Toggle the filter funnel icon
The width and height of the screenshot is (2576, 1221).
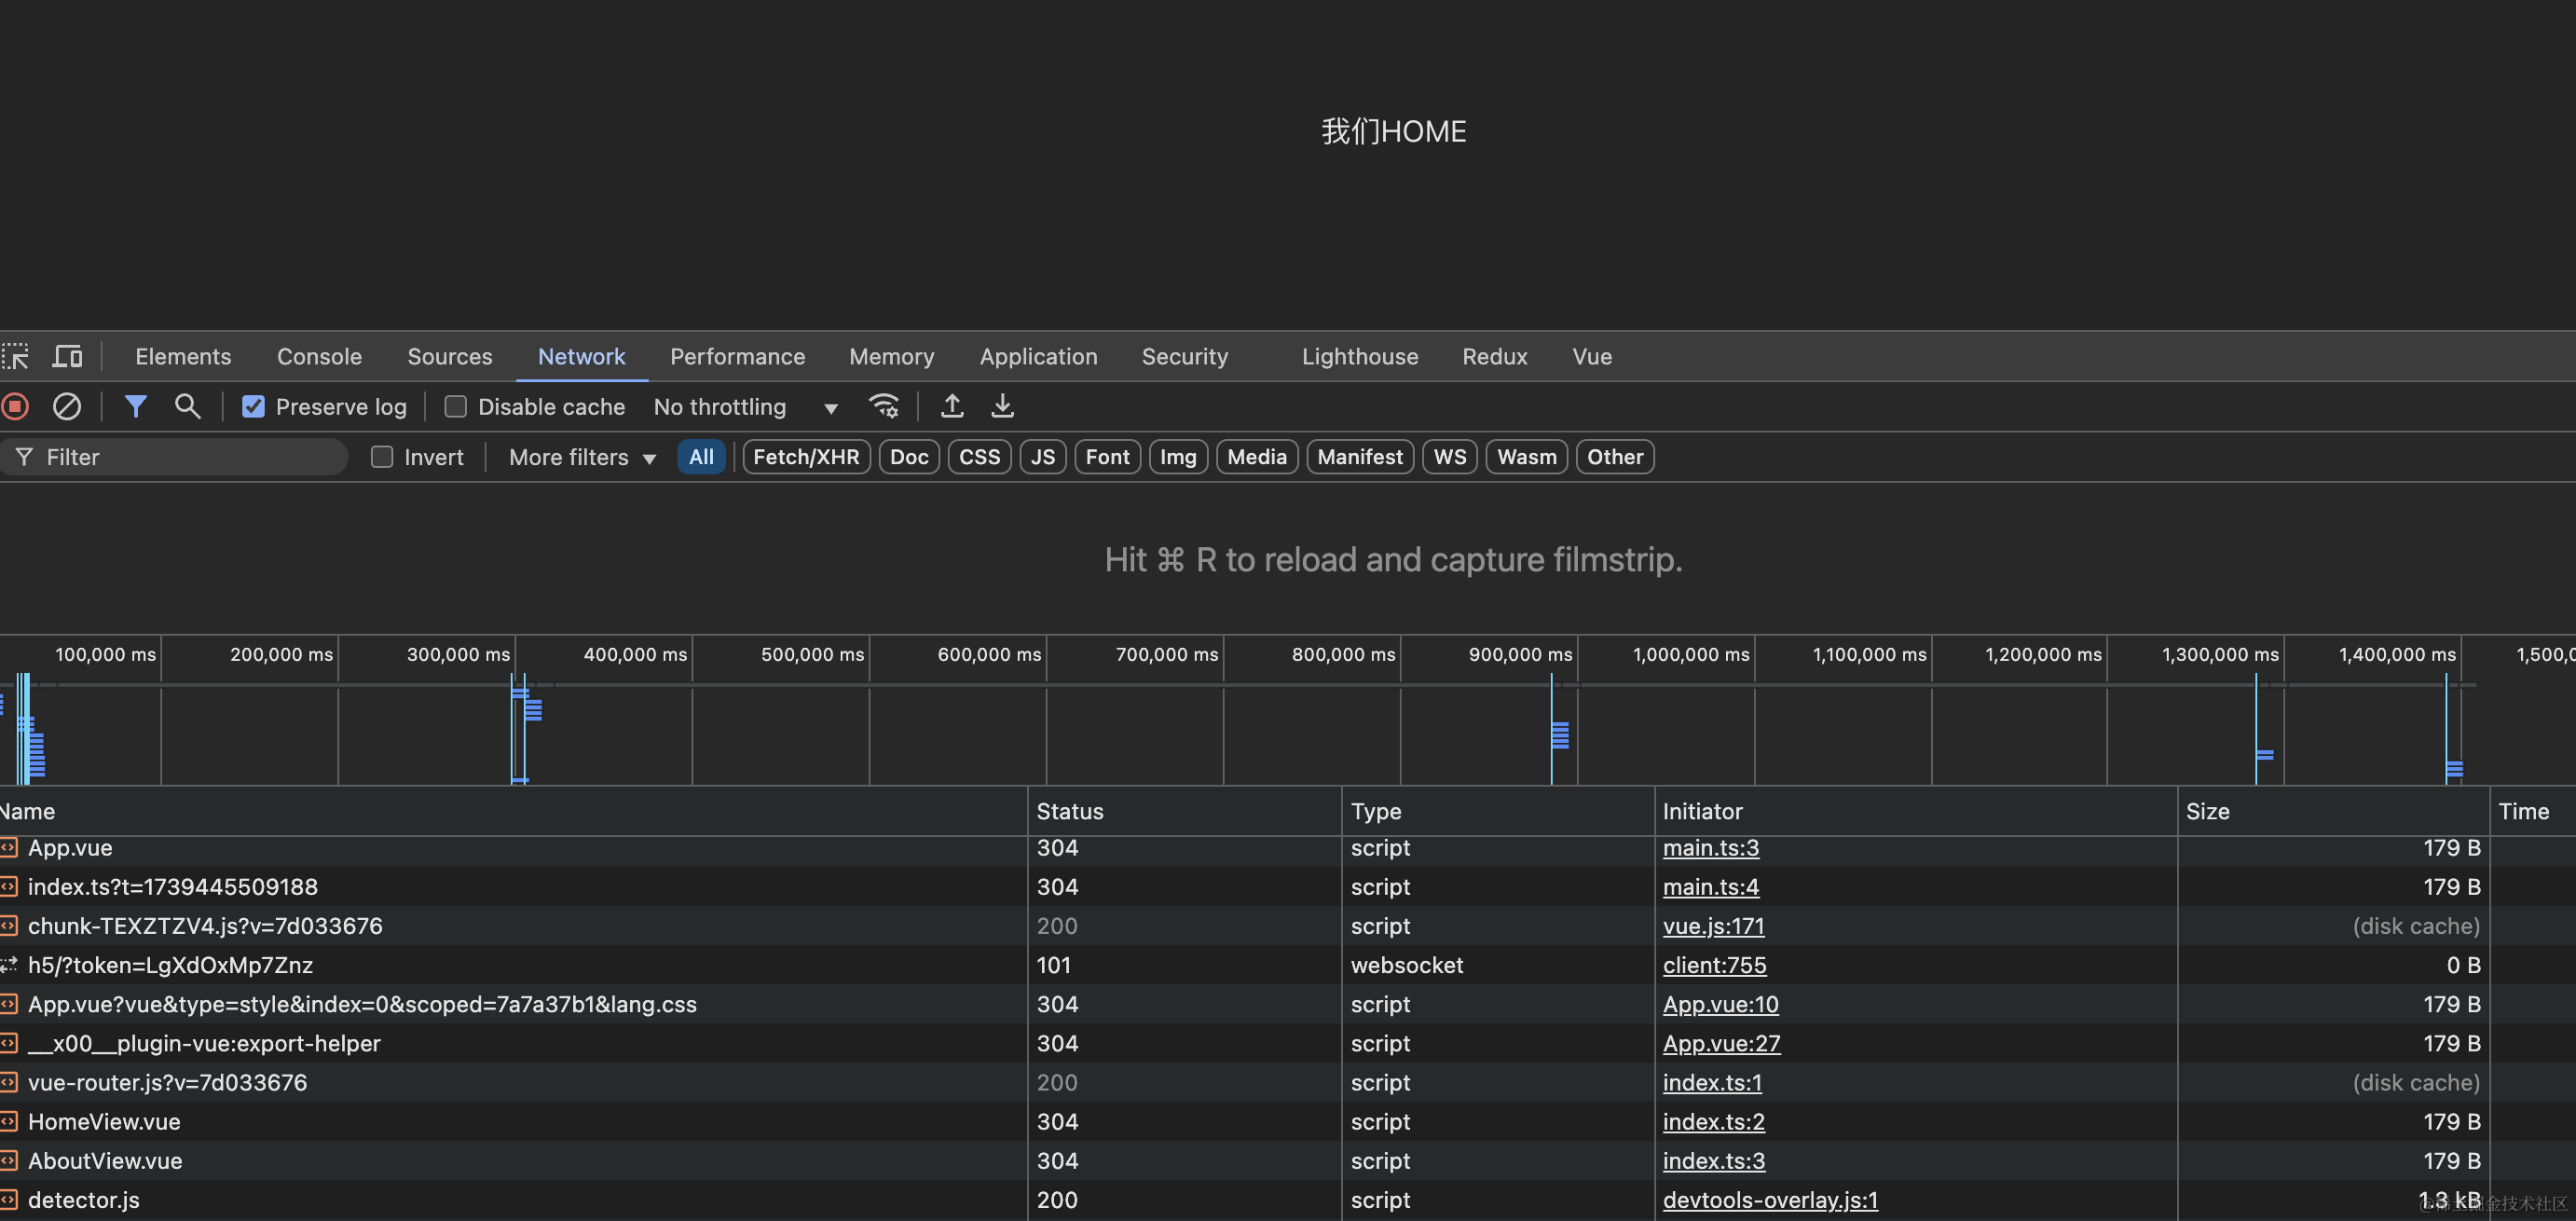[135, 406]
